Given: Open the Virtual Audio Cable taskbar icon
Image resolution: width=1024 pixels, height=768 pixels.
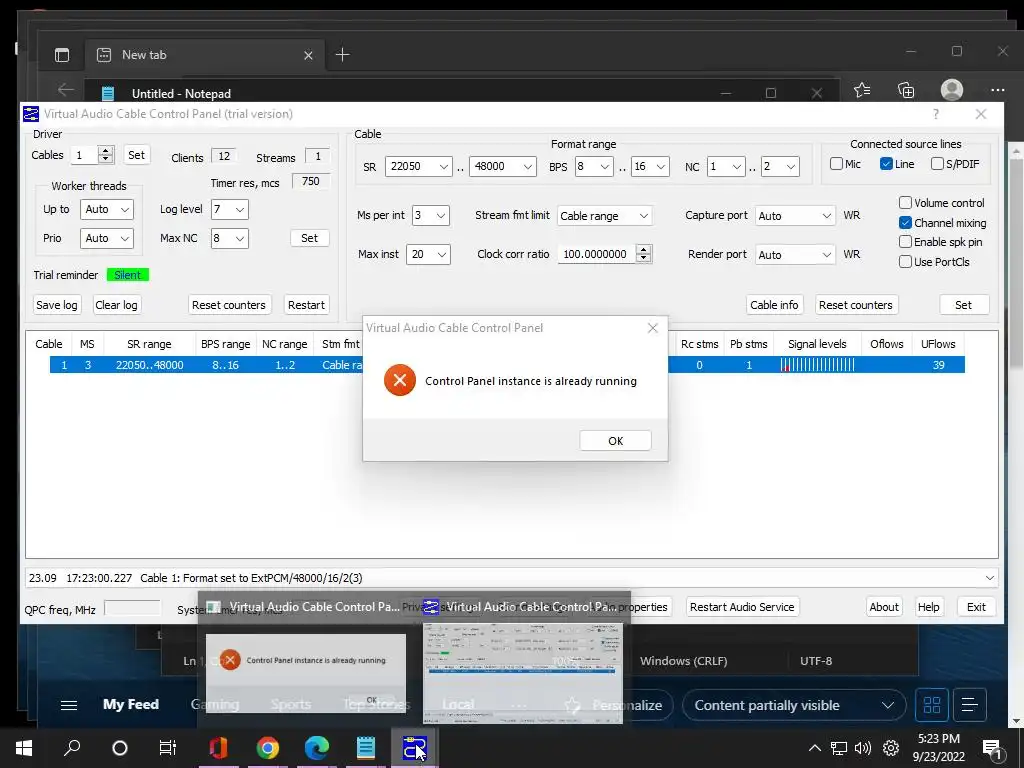Looking at the screenshot, I should tap(414, 748).
